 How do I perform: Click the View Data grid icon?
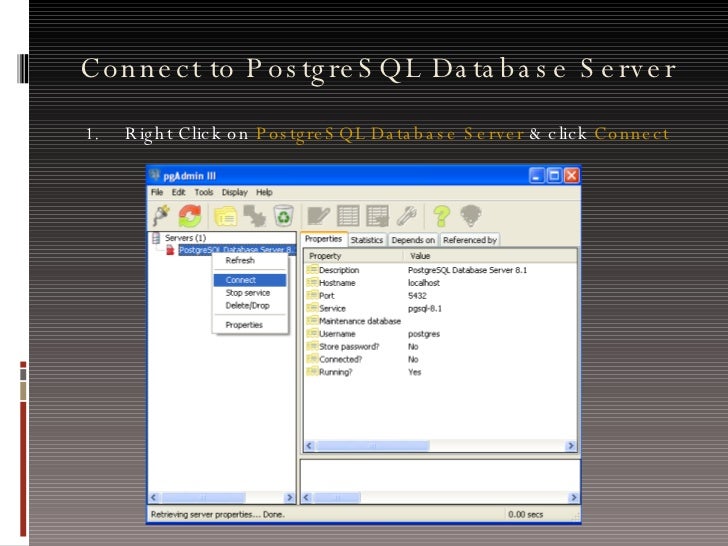click(348, 216)
